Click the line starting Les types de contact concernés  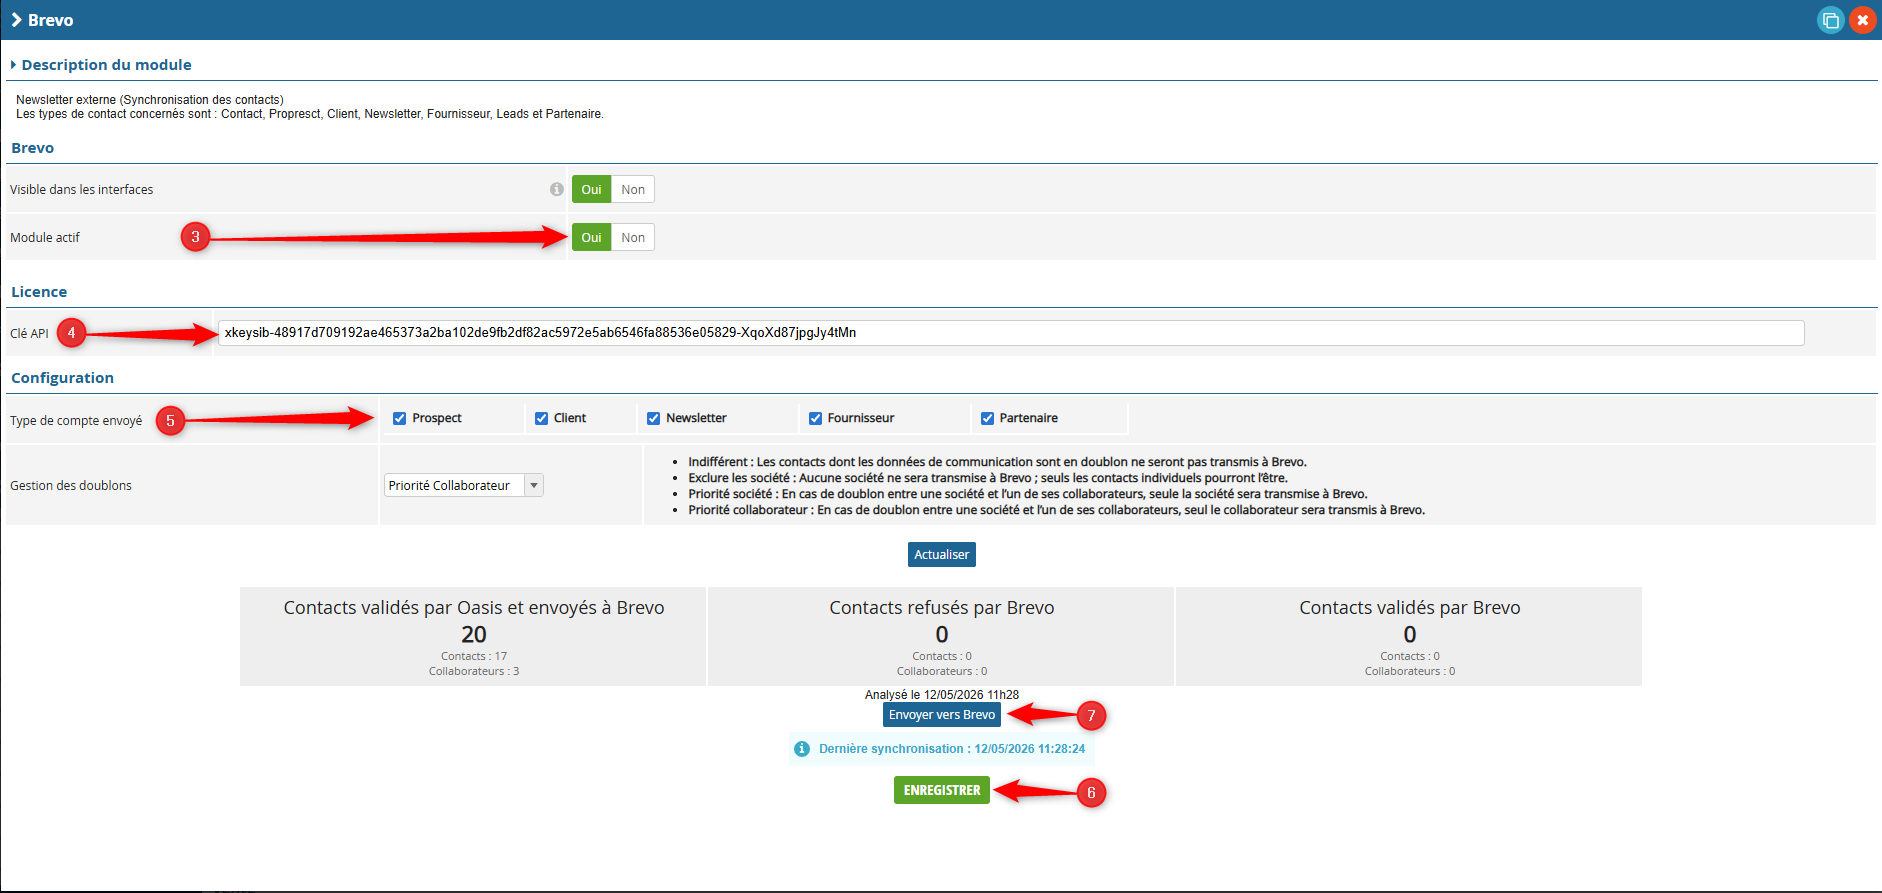(x=310, y=114)
